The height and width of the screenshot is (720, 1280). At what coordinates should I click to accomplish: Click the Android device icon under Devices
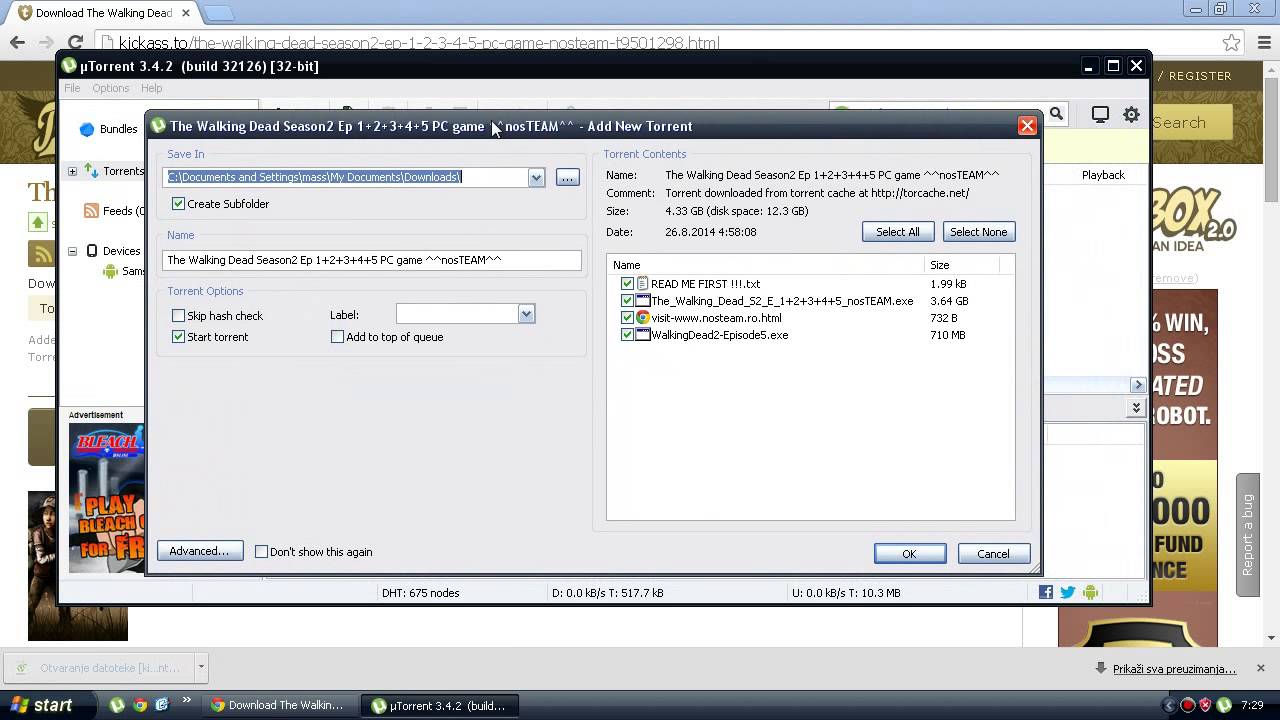[111, 271]
